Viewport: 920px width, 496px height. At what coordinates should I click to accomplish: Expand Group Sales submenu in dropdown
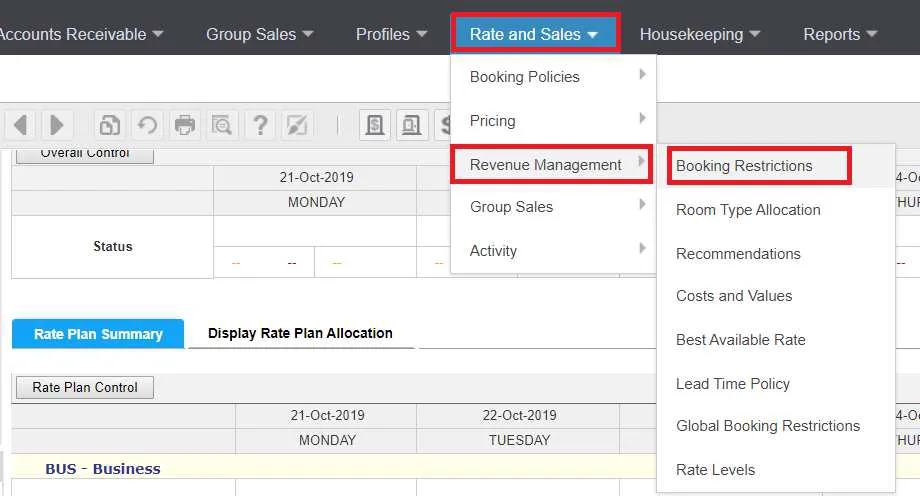tap(553, 207)
